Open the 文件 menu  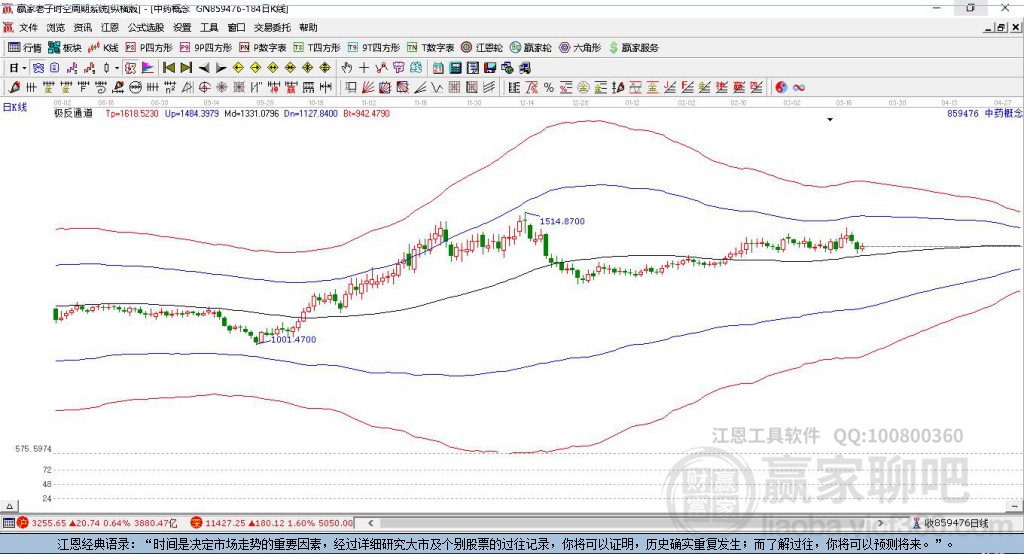(28, 27)
